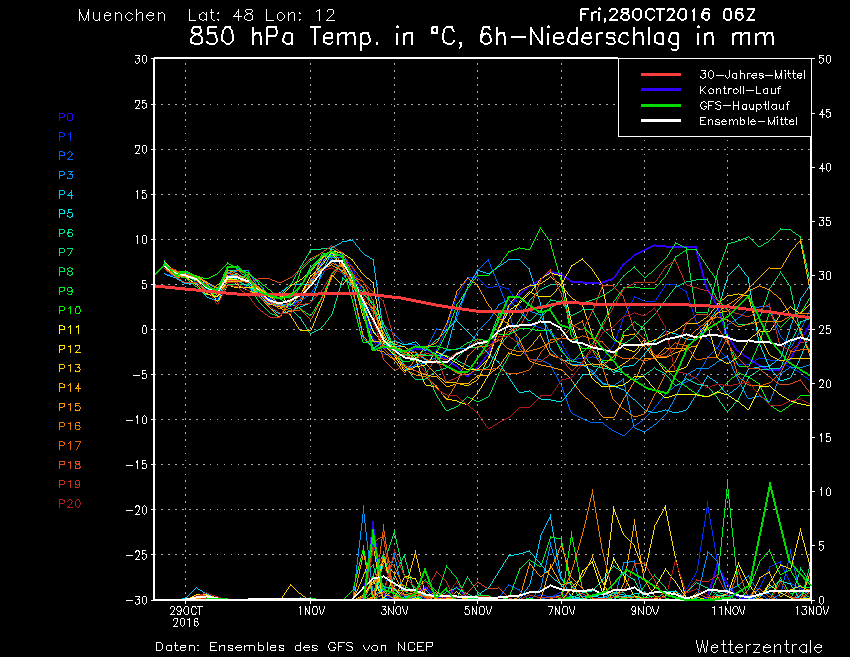Click the 45 precipitation axis value
Image resolution: width=850 pixels, height=657 pixels.
click(x=825, y=113)
